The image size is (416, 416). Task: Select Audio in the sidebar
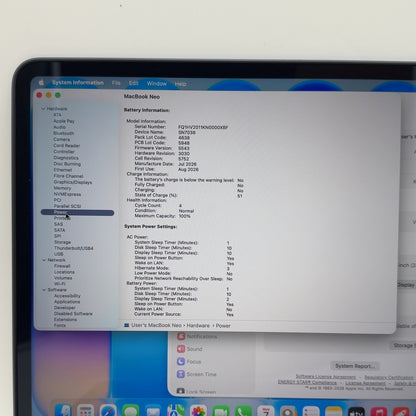pos(60,127)
